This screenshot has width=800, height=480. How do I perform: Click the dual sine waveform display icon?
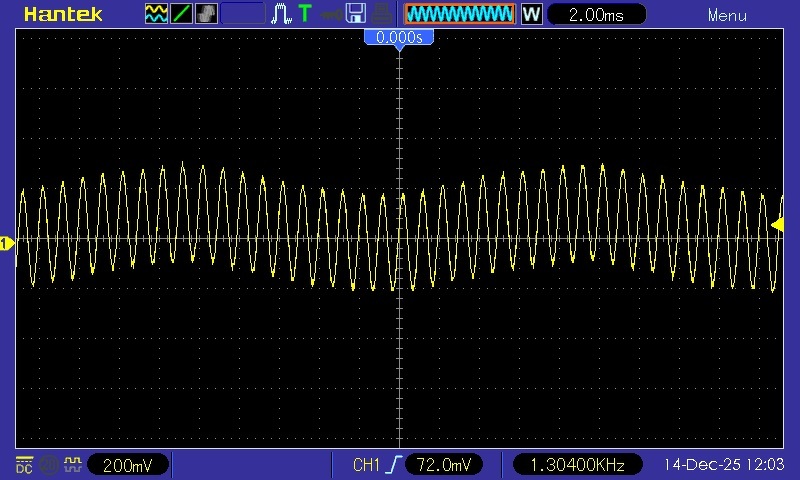click(156, 14)
